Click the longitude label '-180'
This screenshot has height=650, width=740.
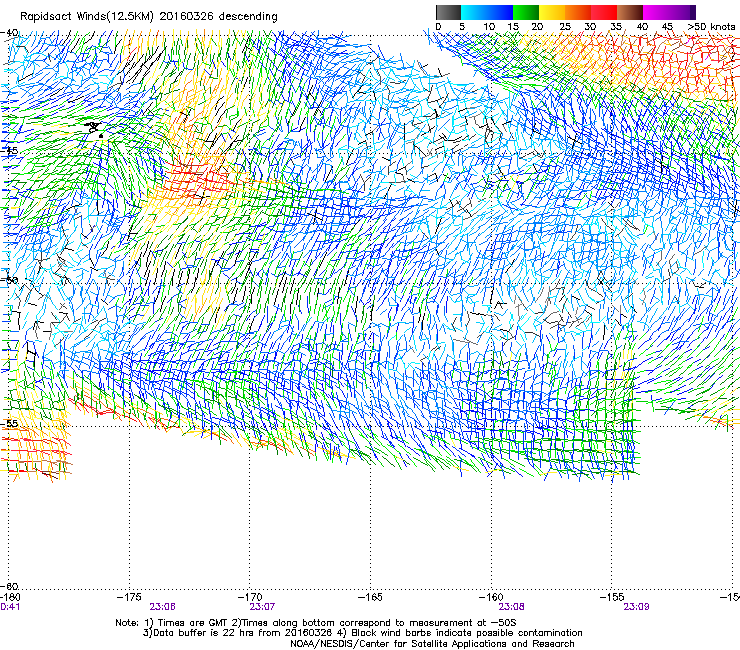coord(9,597)
